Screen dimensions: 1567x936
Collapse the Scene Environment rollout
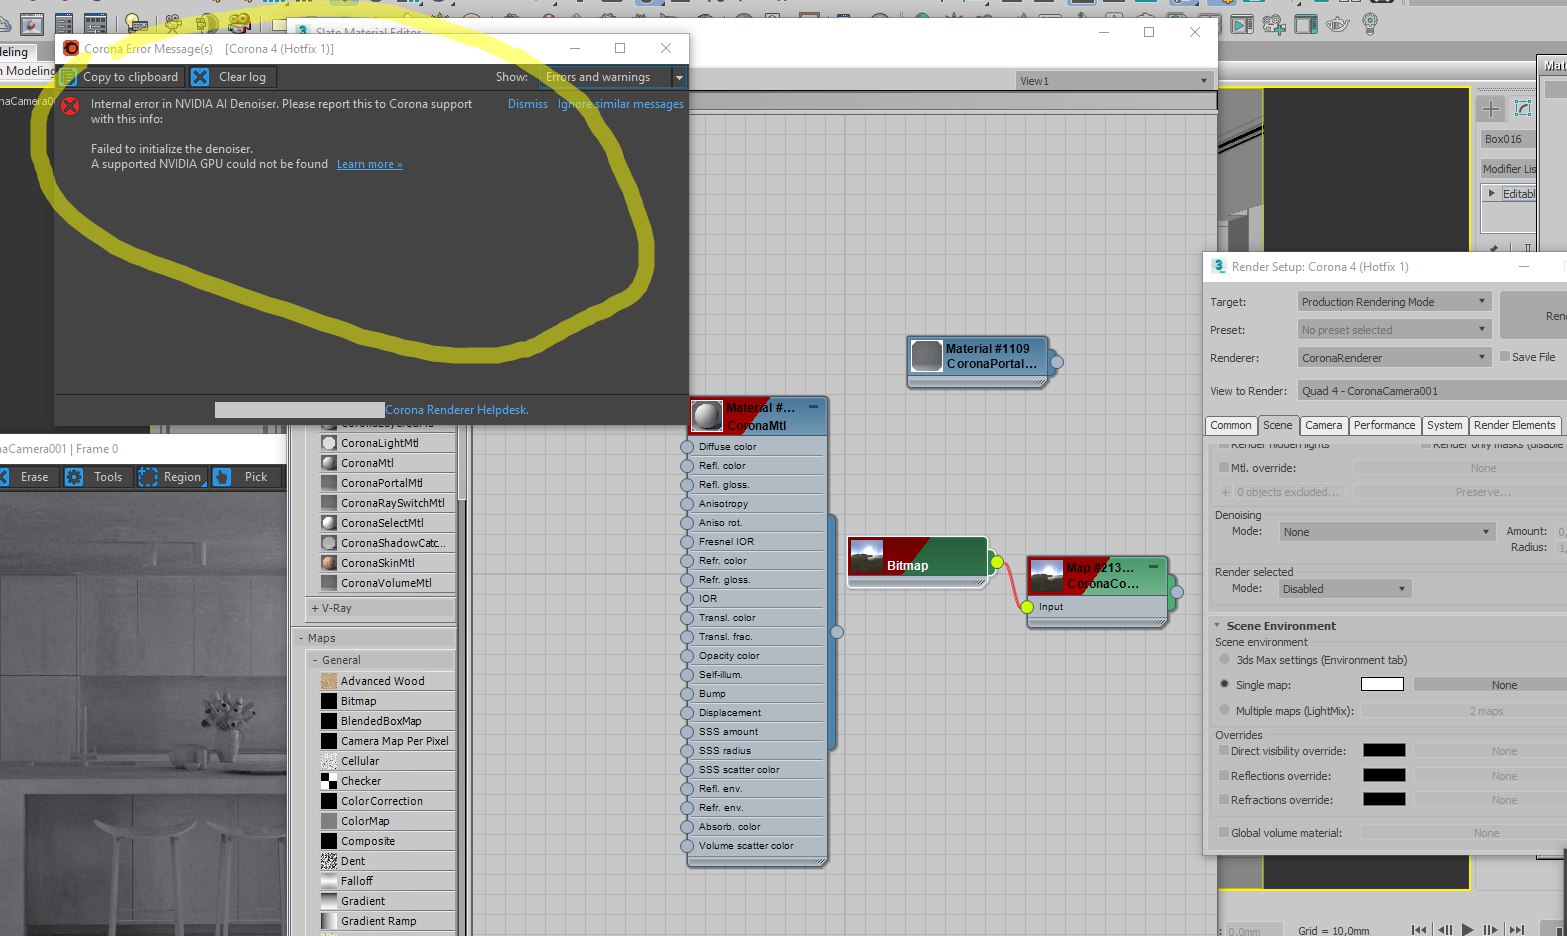[1217, 625]
